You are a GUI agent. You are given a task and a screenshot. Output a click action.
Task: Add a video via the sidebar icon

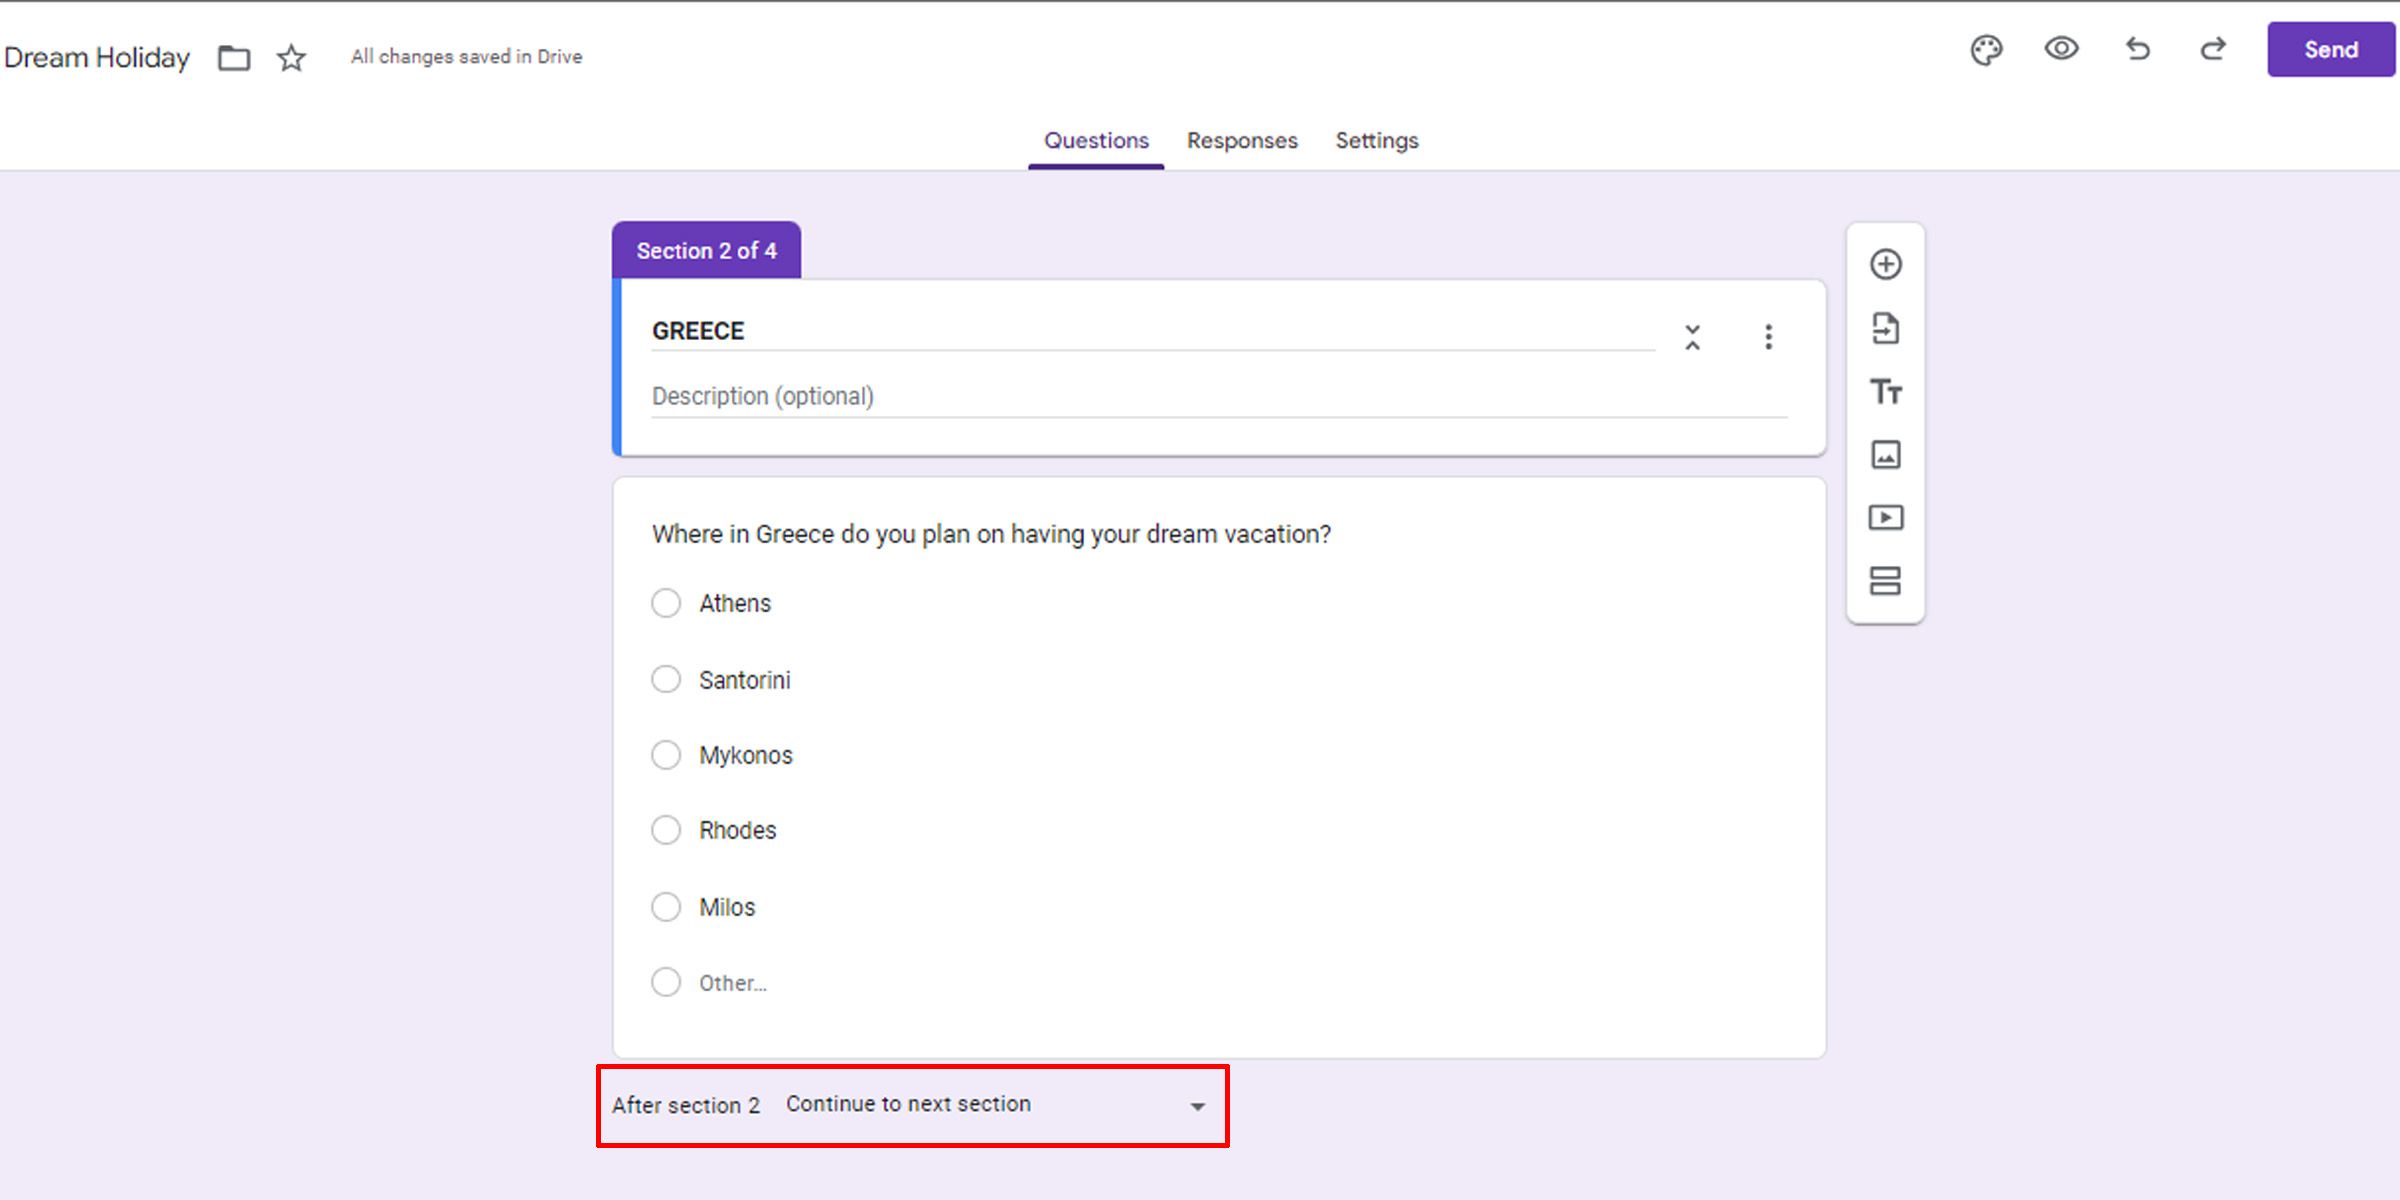point(1886,517)
